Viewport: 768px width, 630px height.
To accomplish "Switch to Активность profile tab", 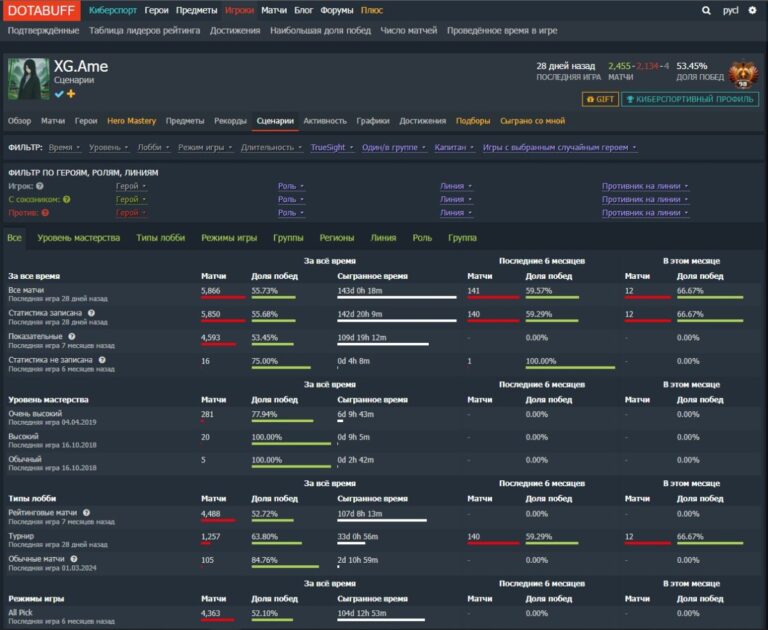I will (325, 121).
